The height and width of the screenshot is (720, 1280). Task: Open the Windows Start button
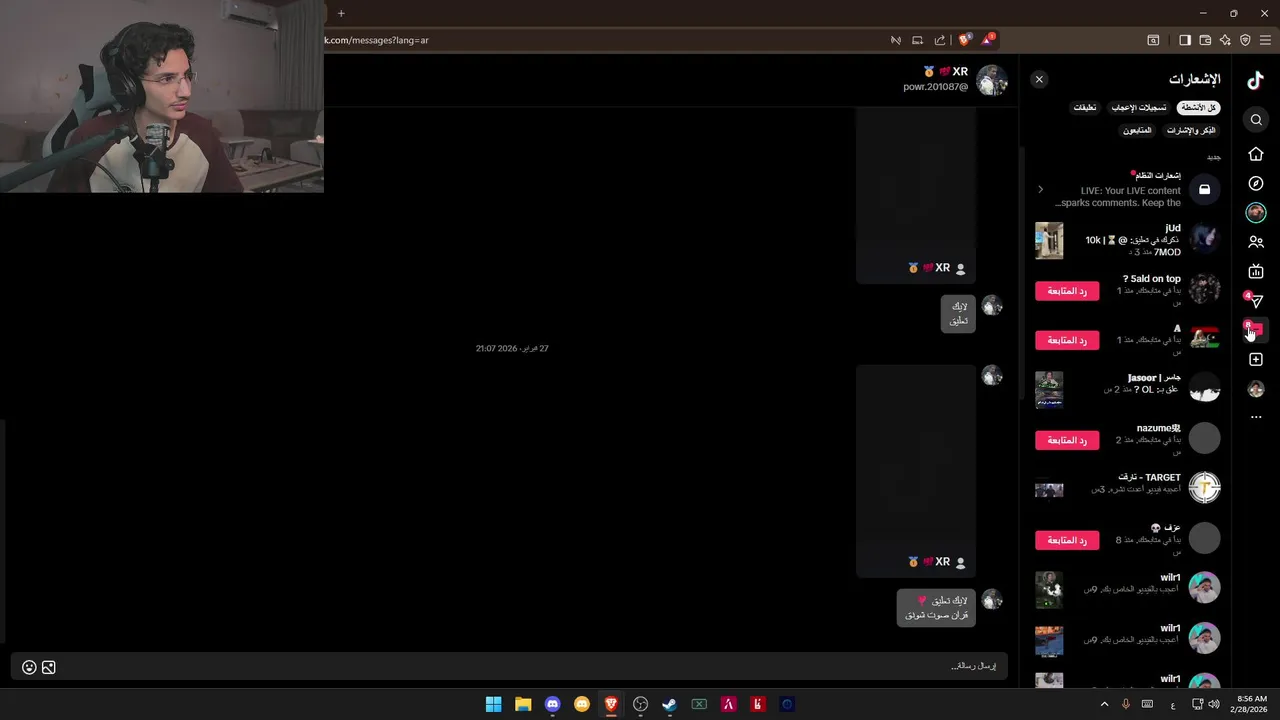click(493, 704)
